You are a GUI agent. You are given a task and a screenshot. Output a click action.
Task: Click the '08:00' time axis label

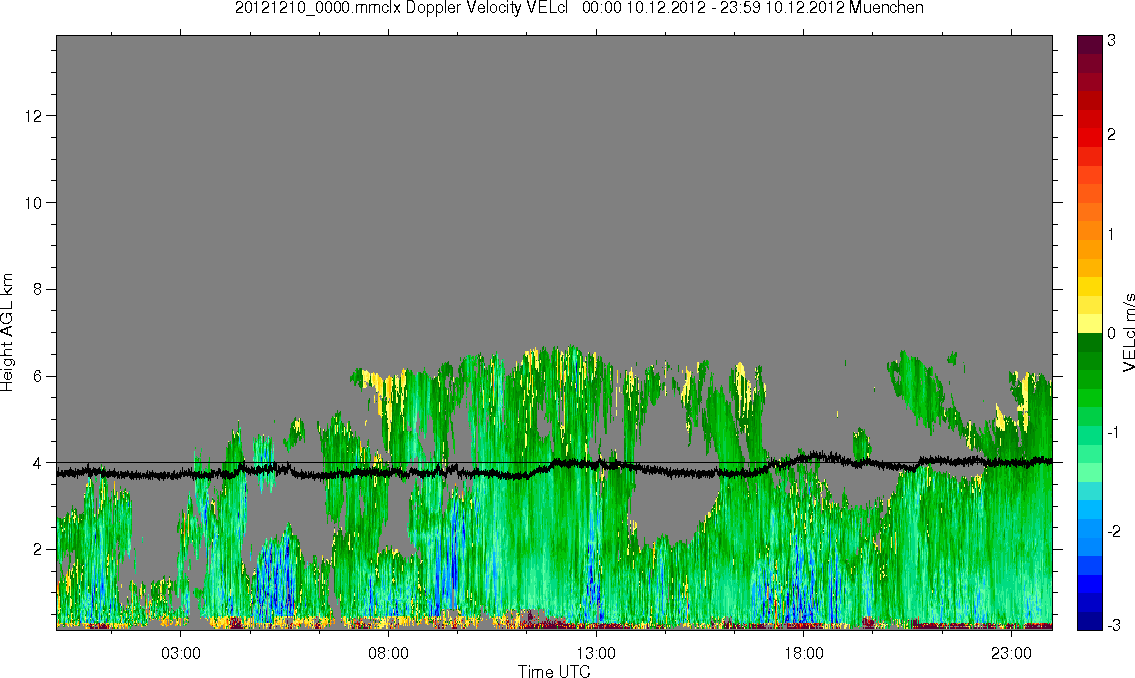click(x=388, y=653)
